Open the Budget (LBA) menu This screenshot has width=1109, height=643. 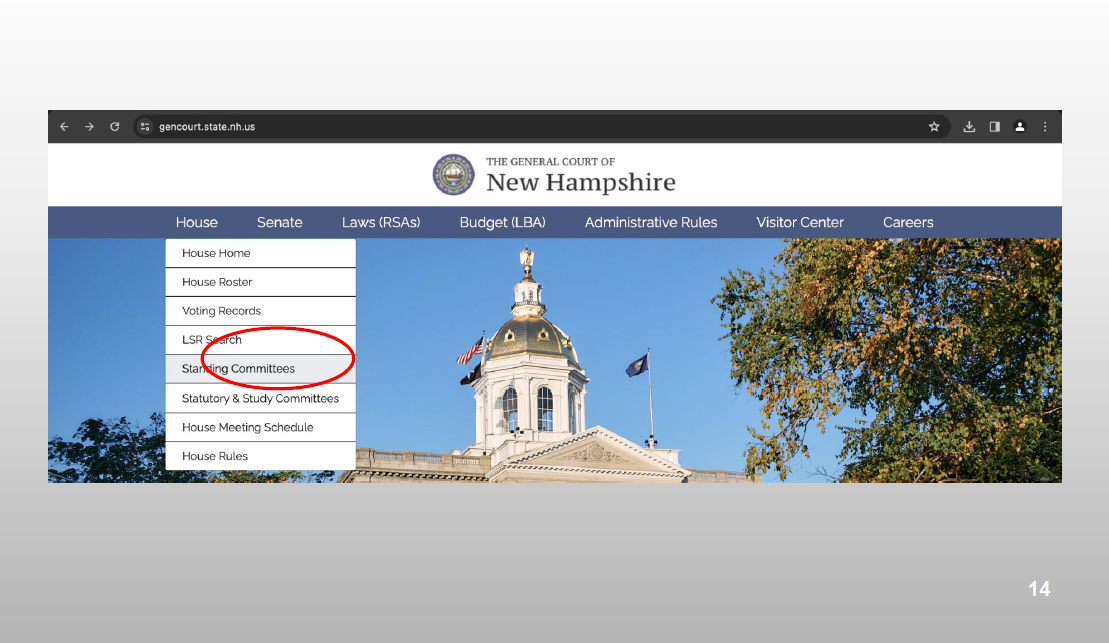(502, 222)
